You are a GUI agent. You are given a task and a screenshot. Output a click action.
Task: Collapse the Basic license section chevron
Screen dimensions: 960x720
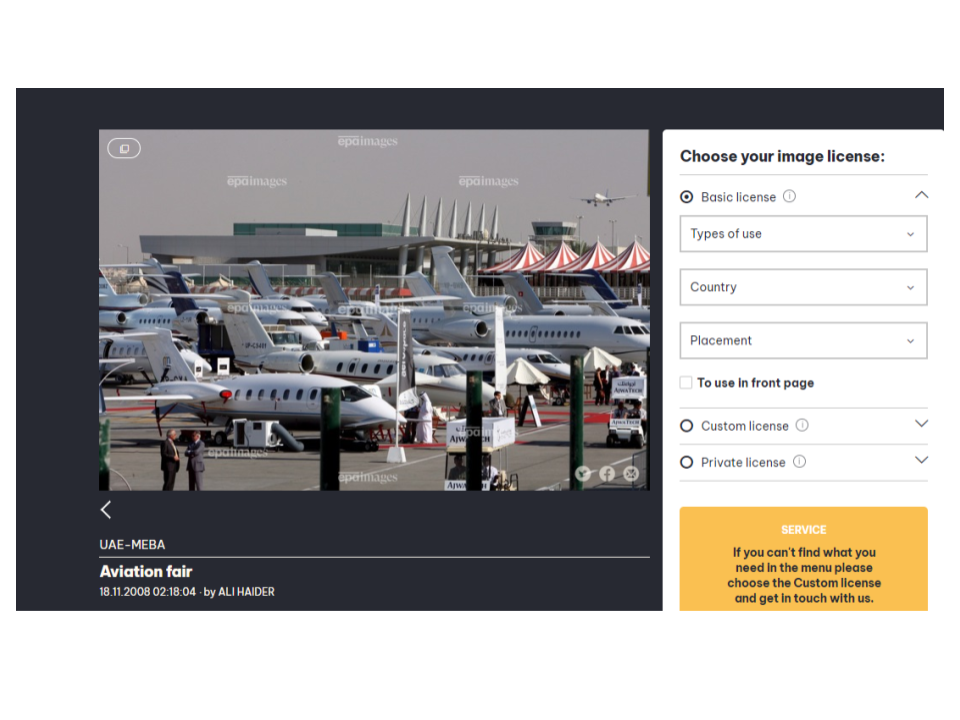(921, 195)
